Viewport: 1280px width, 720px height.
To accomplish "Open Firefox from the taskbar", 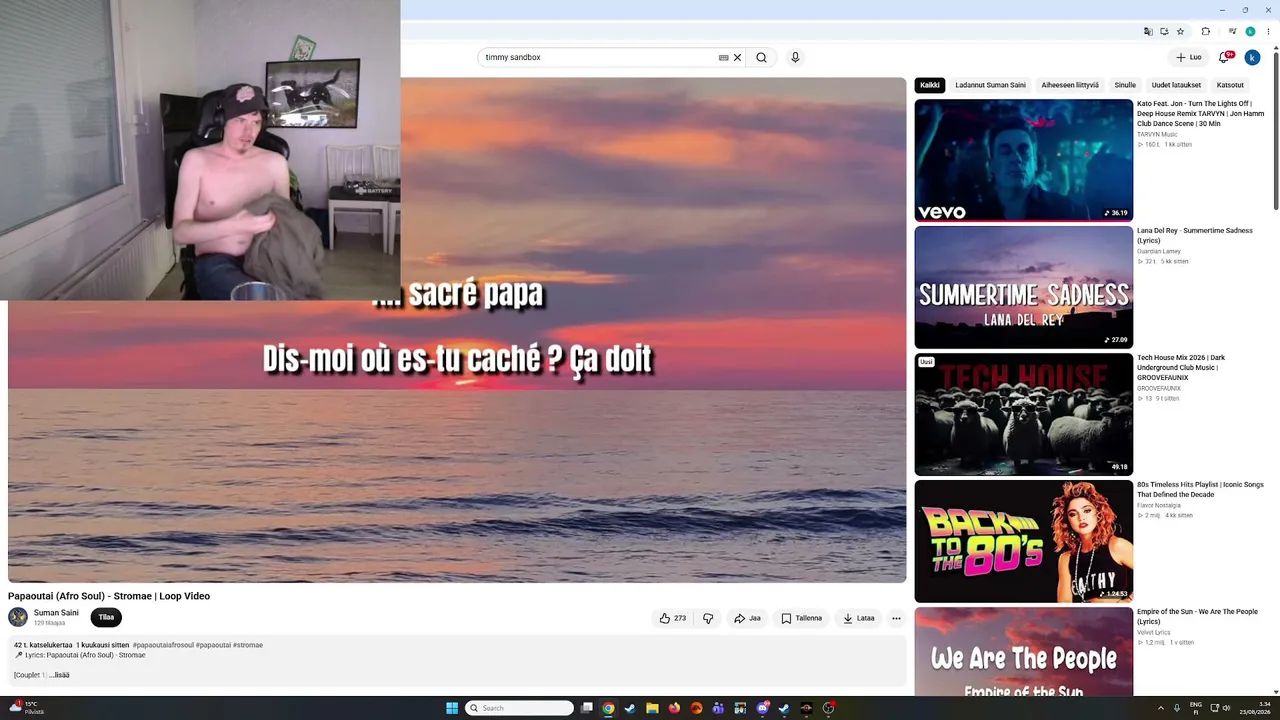I will pos(674,708).
